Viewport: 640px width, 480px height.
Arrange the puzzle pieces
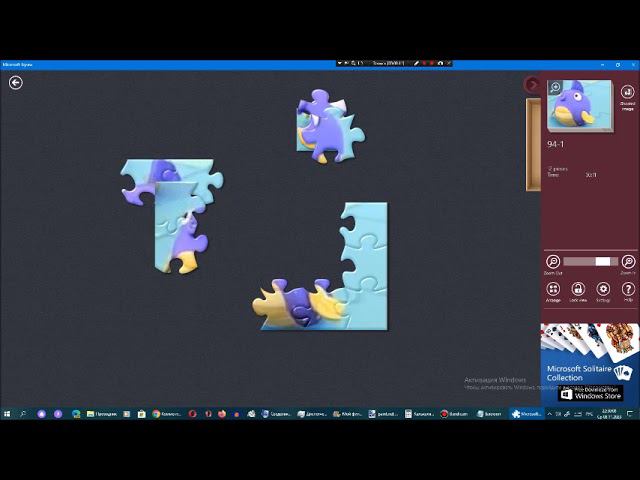553,292
